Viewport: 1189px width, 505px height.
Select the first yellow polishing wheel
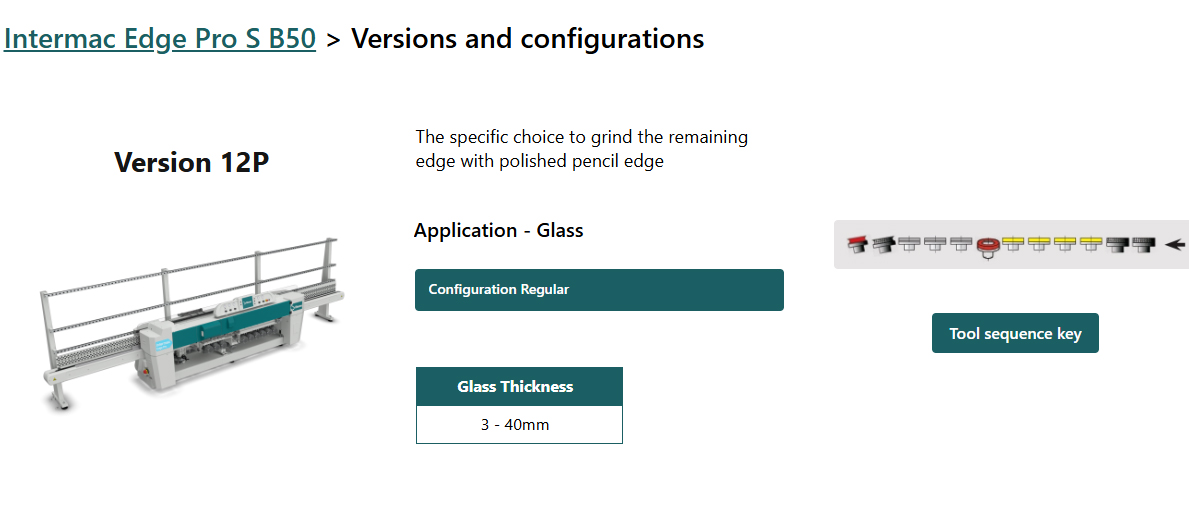pyautogui.click(x=1014, y=244)
